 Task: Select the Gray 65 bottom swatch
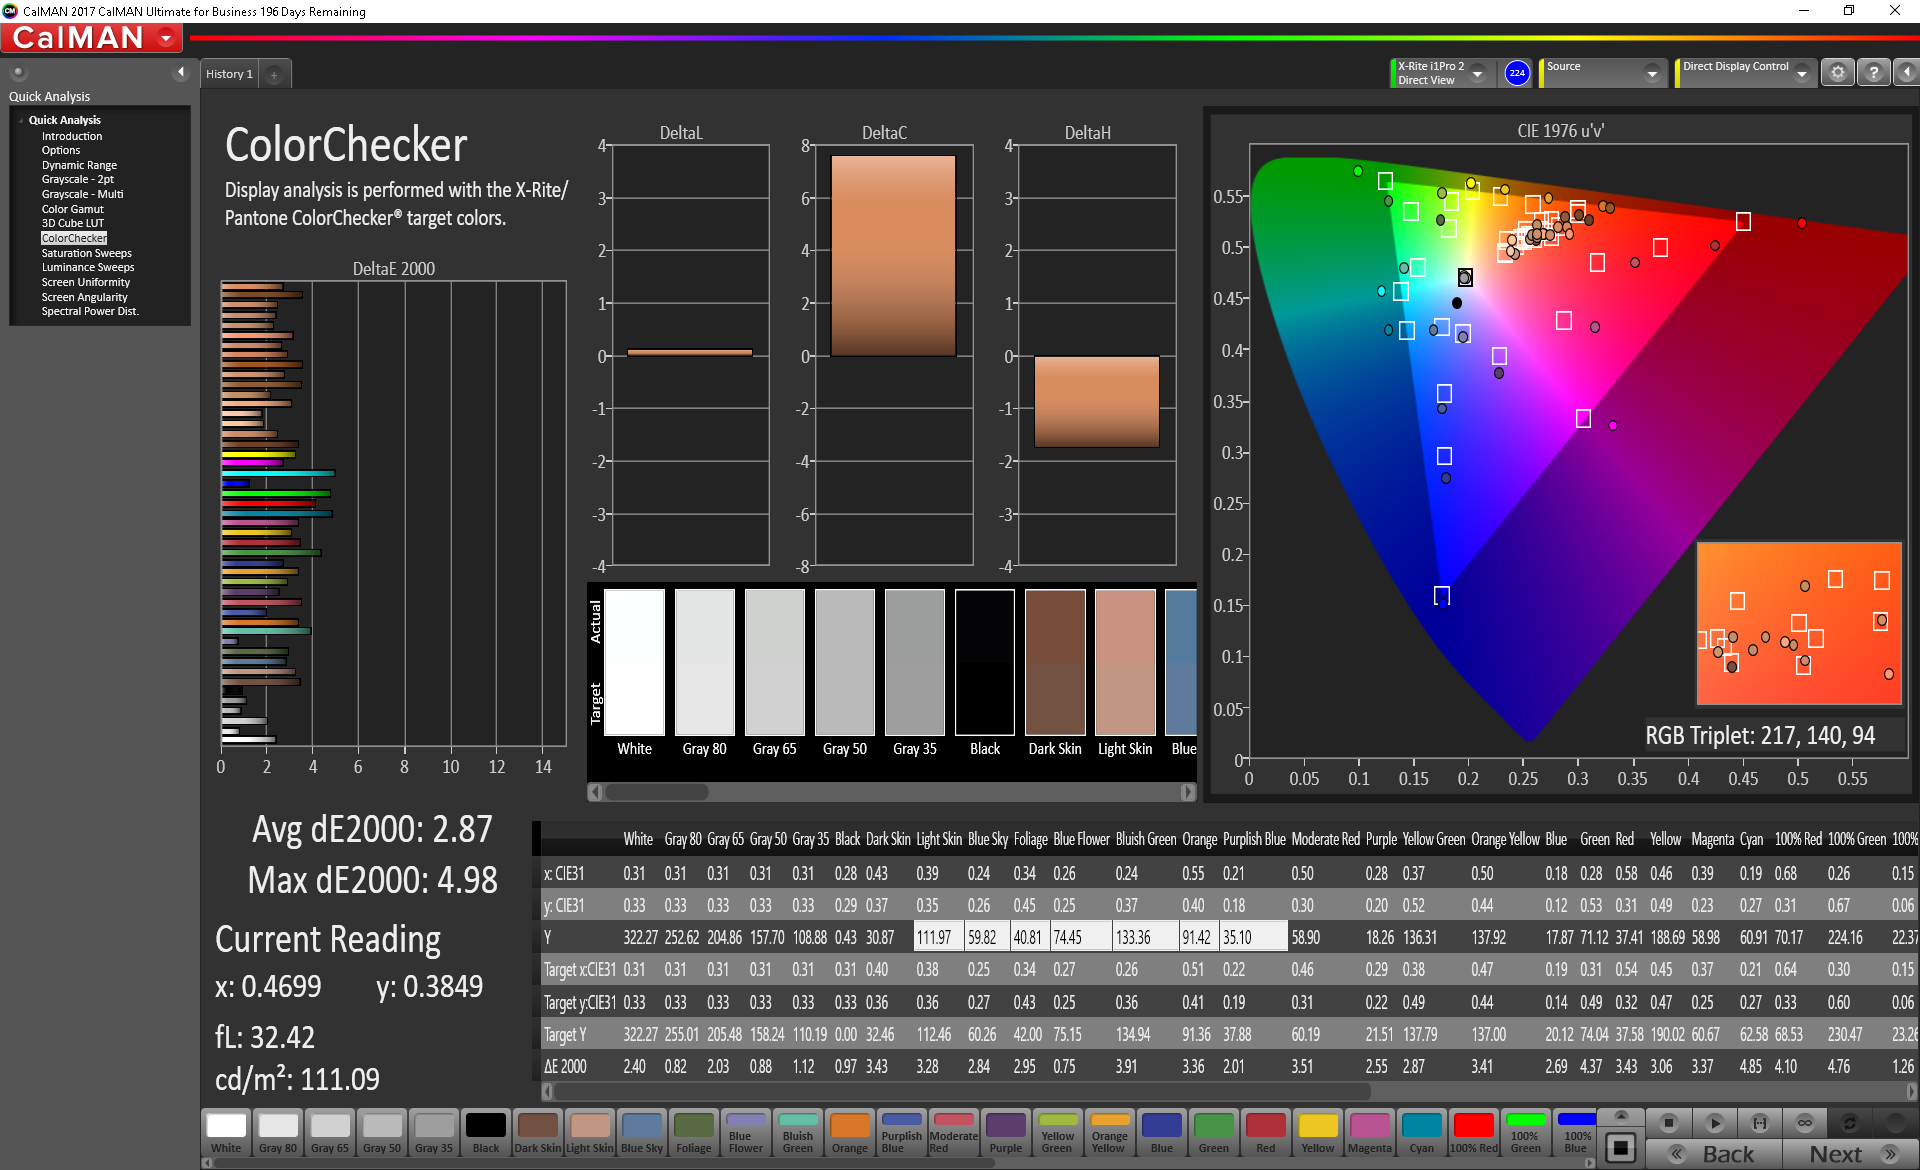pyautogui.click(x=330, y=1133)
